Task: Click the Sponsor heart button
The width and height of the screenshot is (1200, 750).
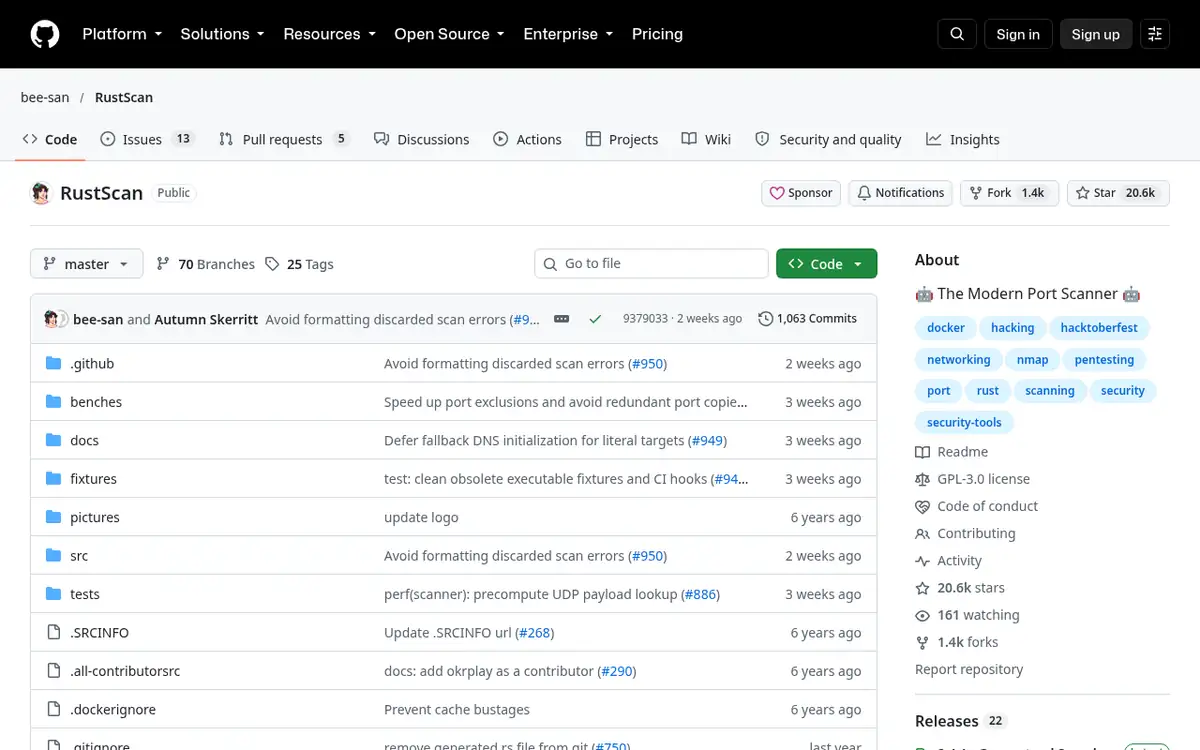Action: (x=801, y=193)
